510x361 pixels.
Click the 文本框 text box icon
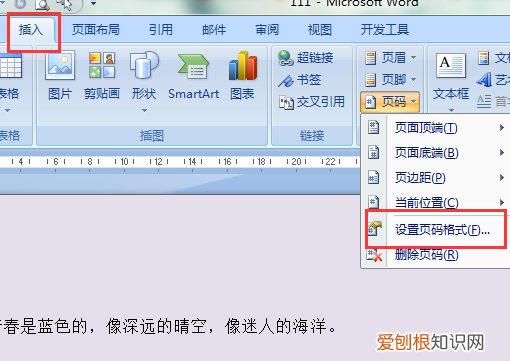451,66
